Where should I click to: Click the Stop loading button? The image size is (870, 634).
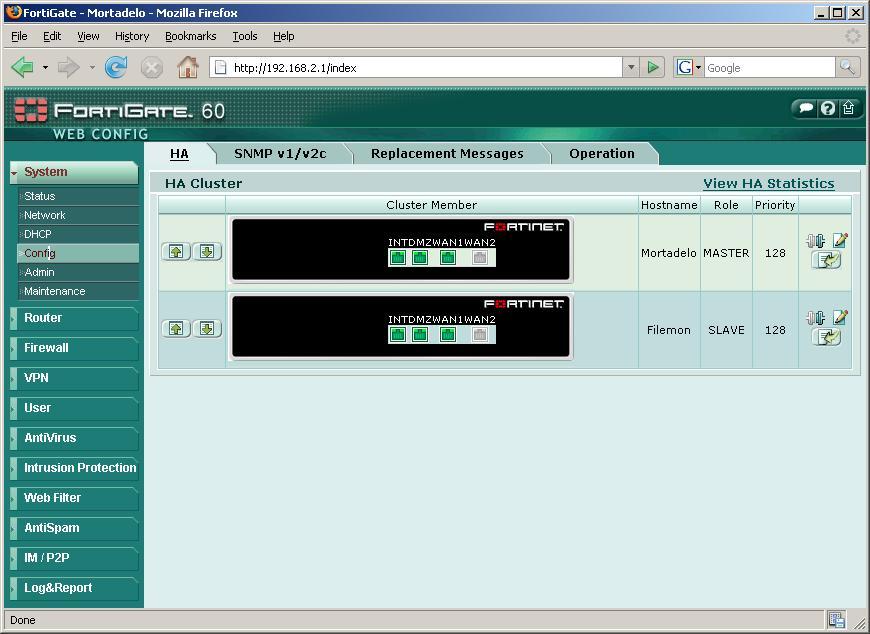(151, 68)
